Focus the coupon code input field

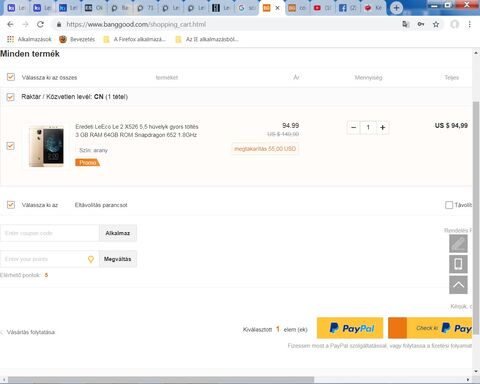[x=50, y=233]
